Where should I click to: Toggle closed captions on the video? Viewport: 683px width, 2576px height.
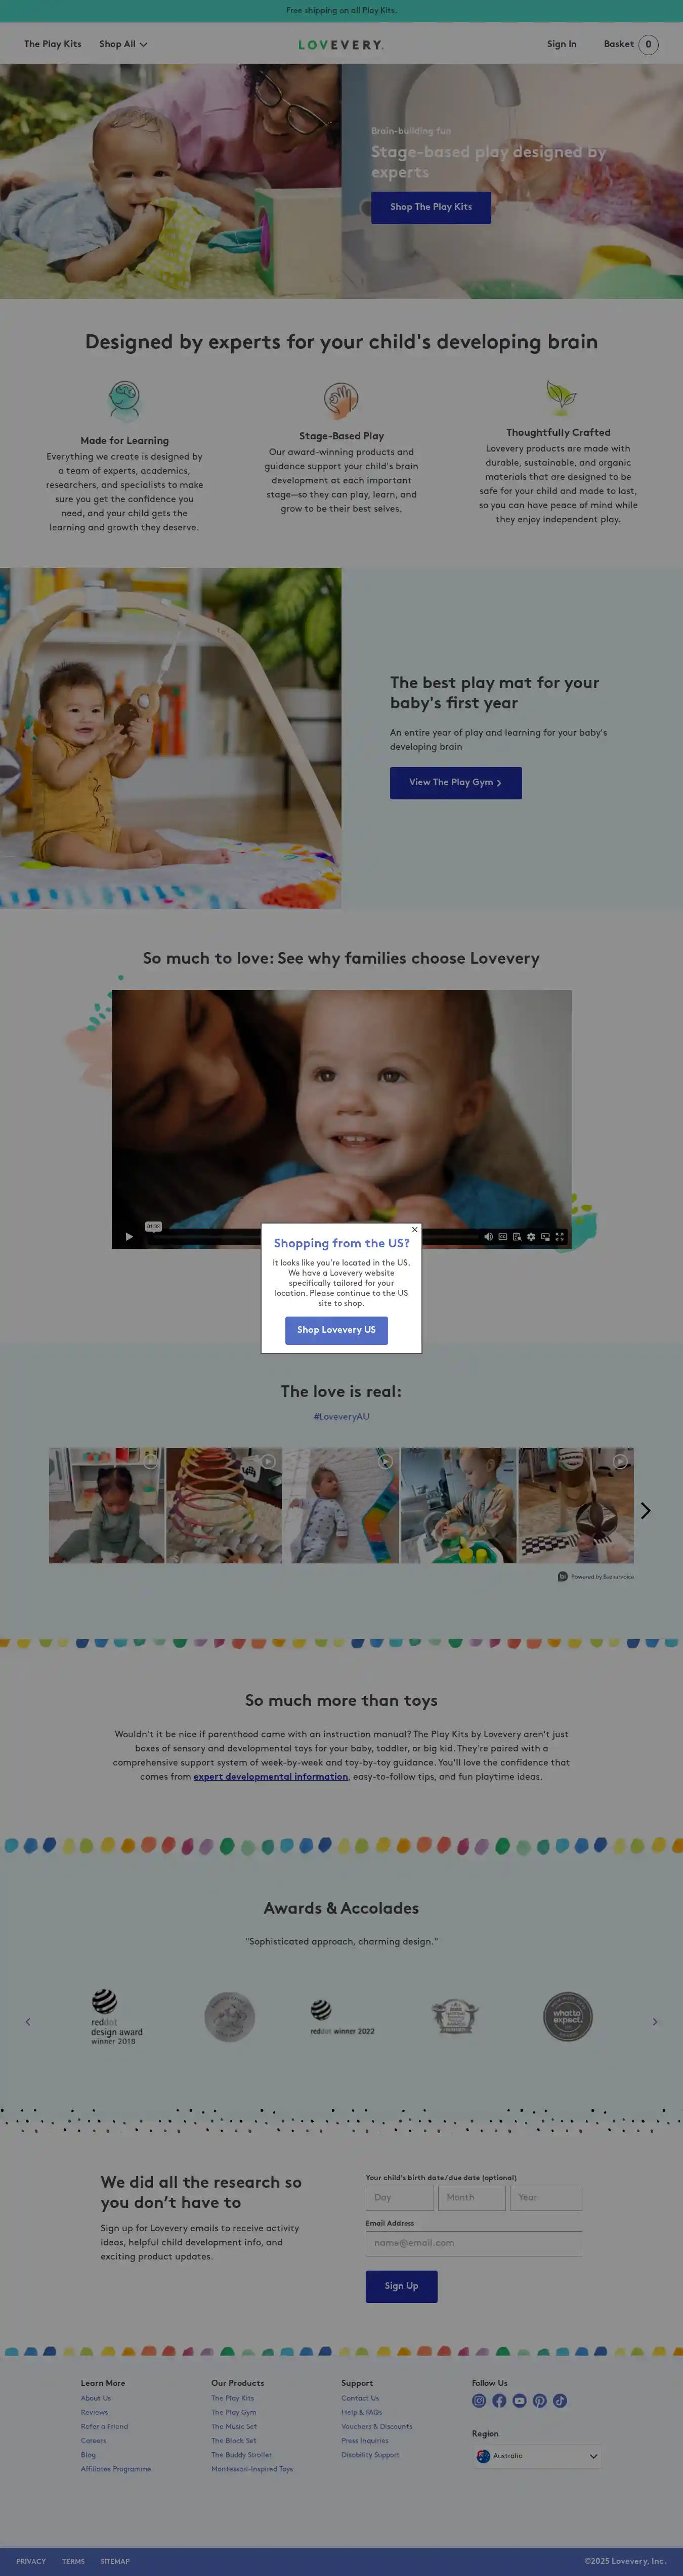pos(503,1237)
